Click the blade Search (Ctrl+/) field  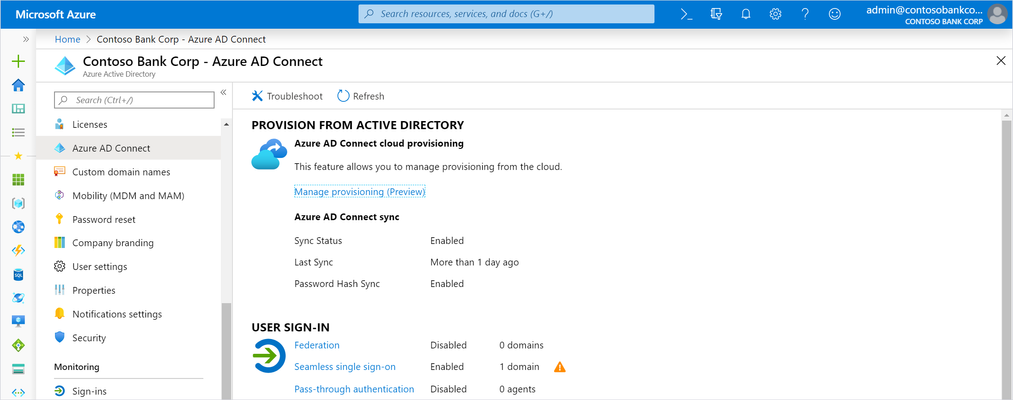click(134, 100)
